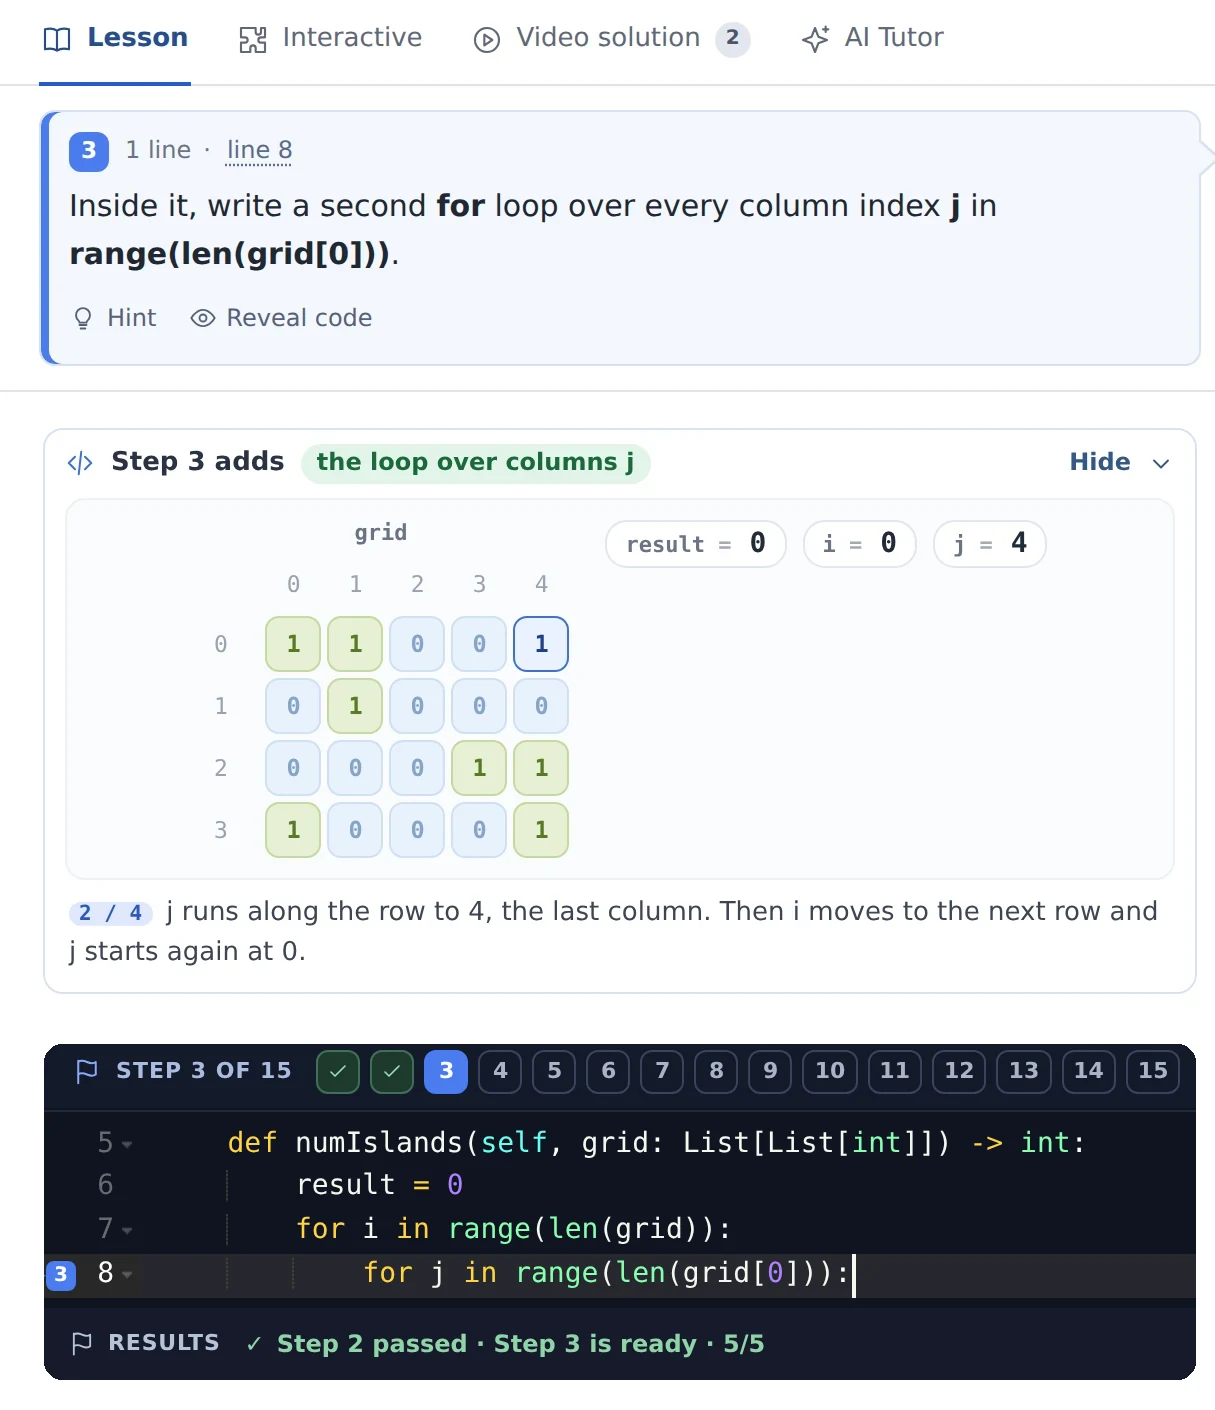The width and height of the screenshot is (1215, 1410).
Task: Click the Video solution play icon
Action: tap(487, 40)
